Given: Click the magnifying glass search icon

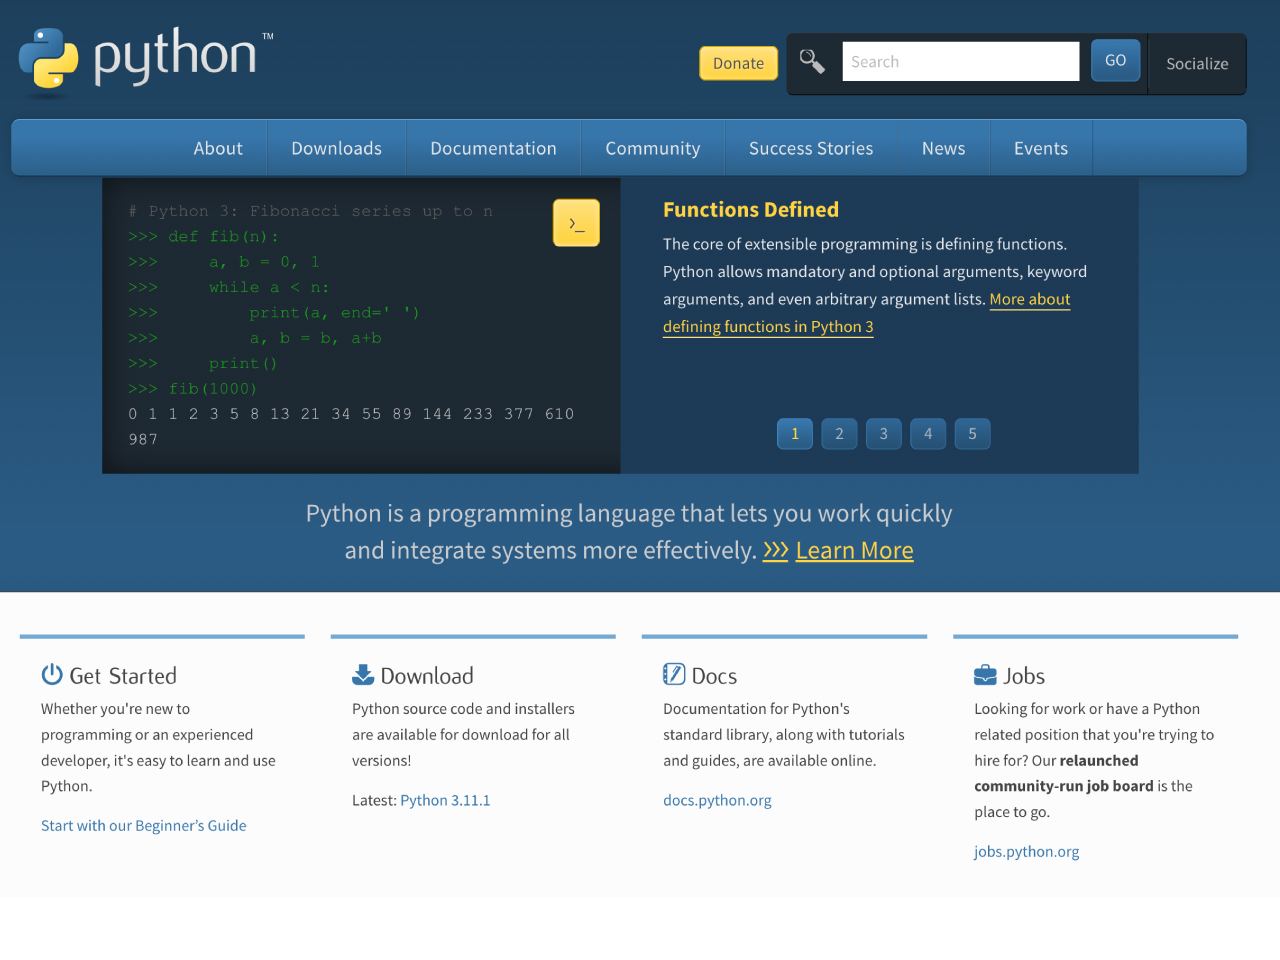Looking at the screenshot, I should [812, 62].
